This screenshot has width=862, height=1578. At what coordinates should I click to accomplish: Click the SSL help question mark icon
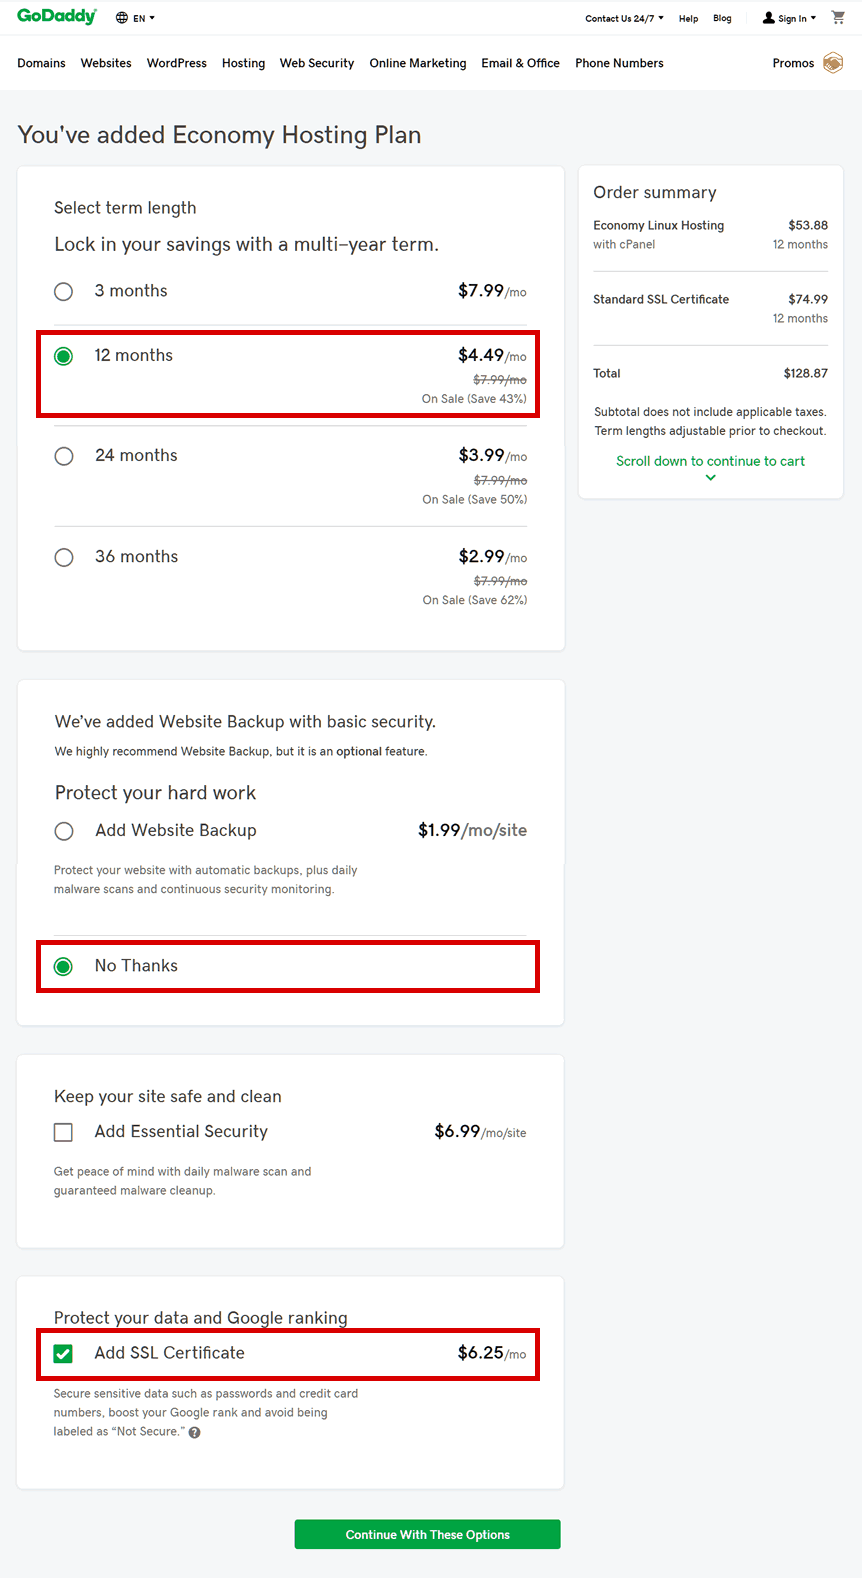194,1432
